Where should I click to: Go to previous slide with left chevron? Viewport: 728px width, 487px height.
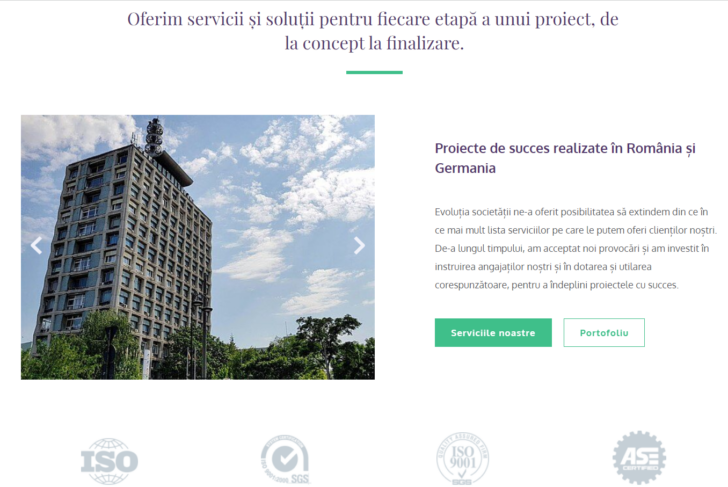36,246
